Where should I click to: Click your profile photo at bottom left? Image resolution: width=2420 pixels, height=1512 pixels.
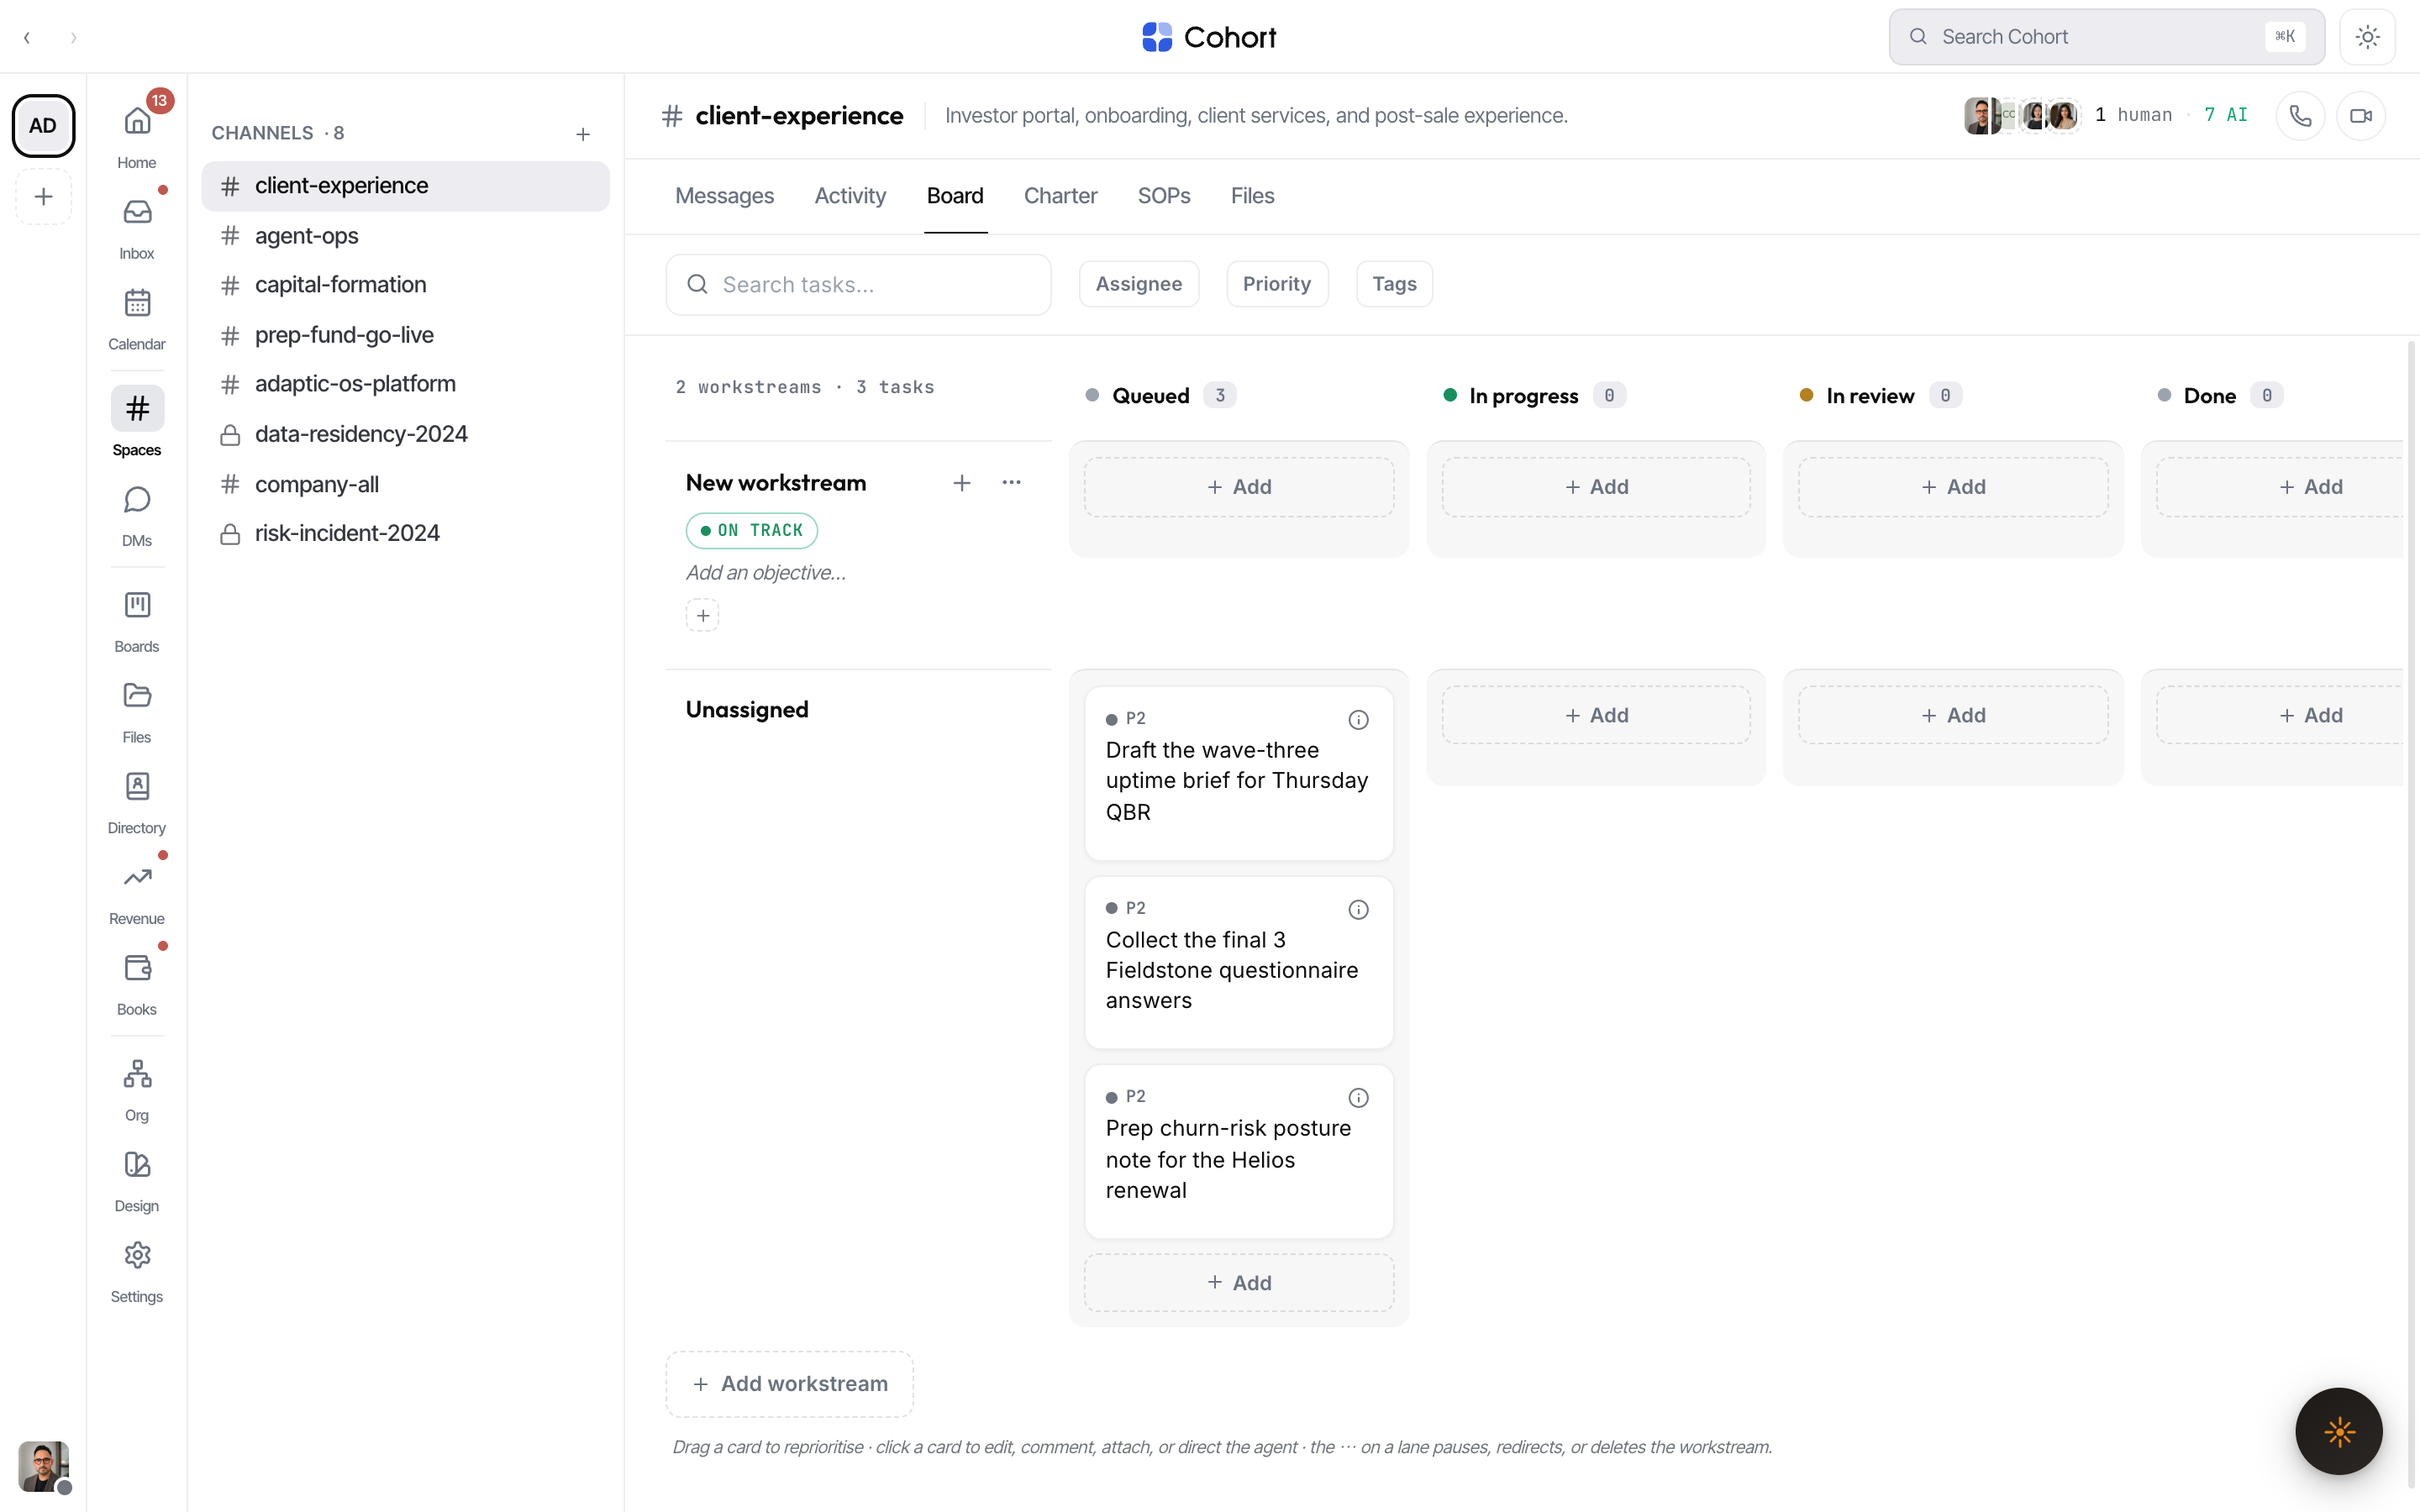[x=43, y=1466]
